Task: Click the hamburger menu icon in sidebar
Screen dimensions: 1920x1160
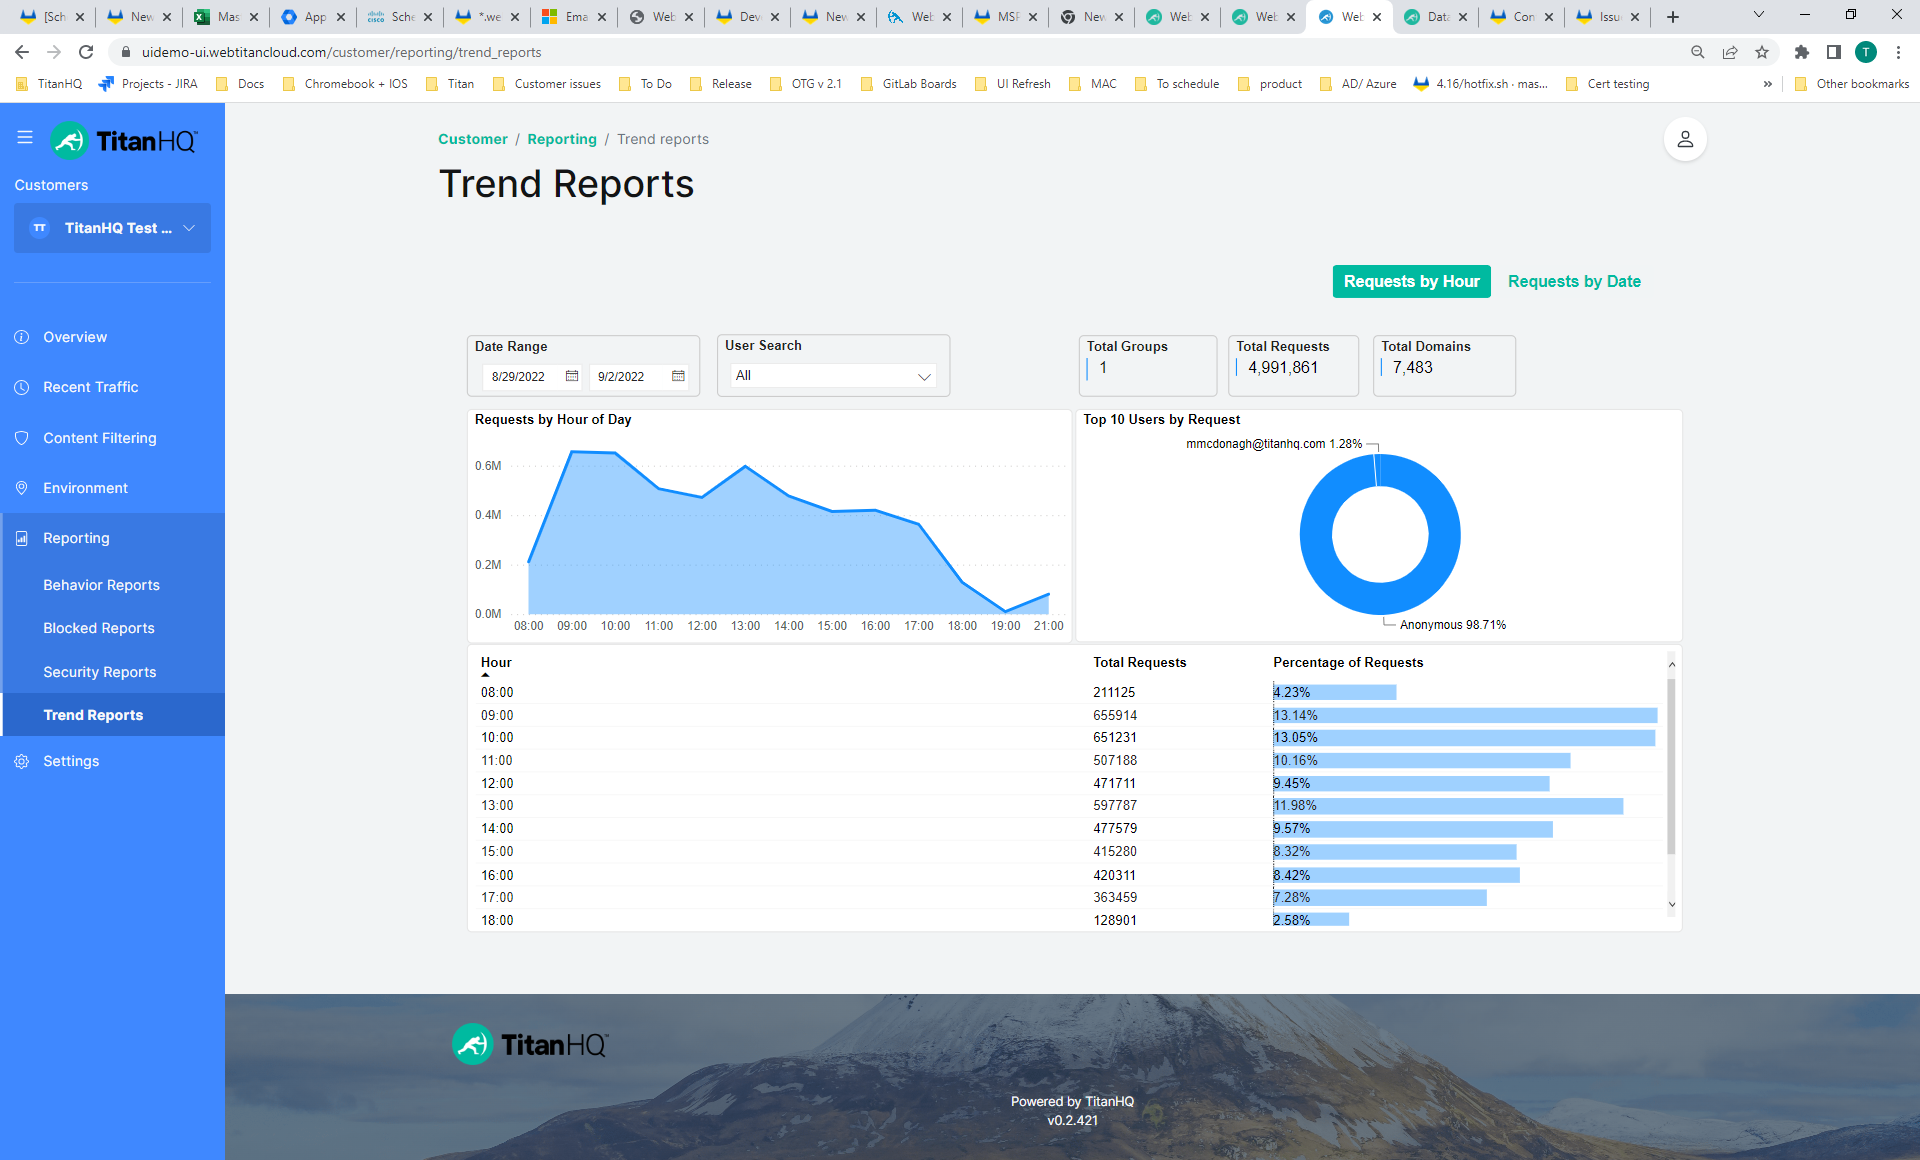Action: pos(25,138)
